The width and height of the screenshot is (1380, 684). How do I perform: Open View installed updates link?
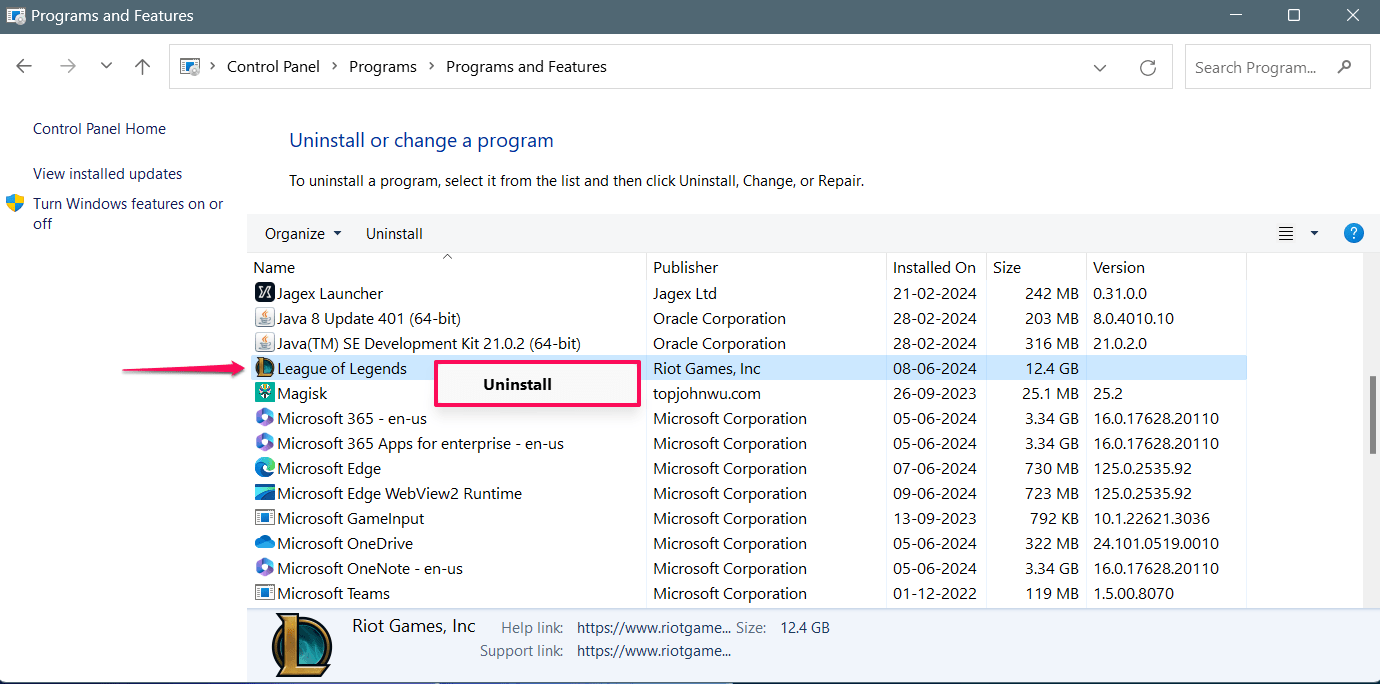(107, 174)
